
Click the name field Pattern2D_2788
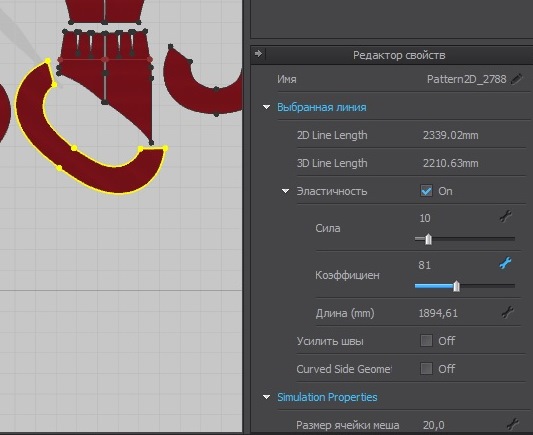click(466, 79)
